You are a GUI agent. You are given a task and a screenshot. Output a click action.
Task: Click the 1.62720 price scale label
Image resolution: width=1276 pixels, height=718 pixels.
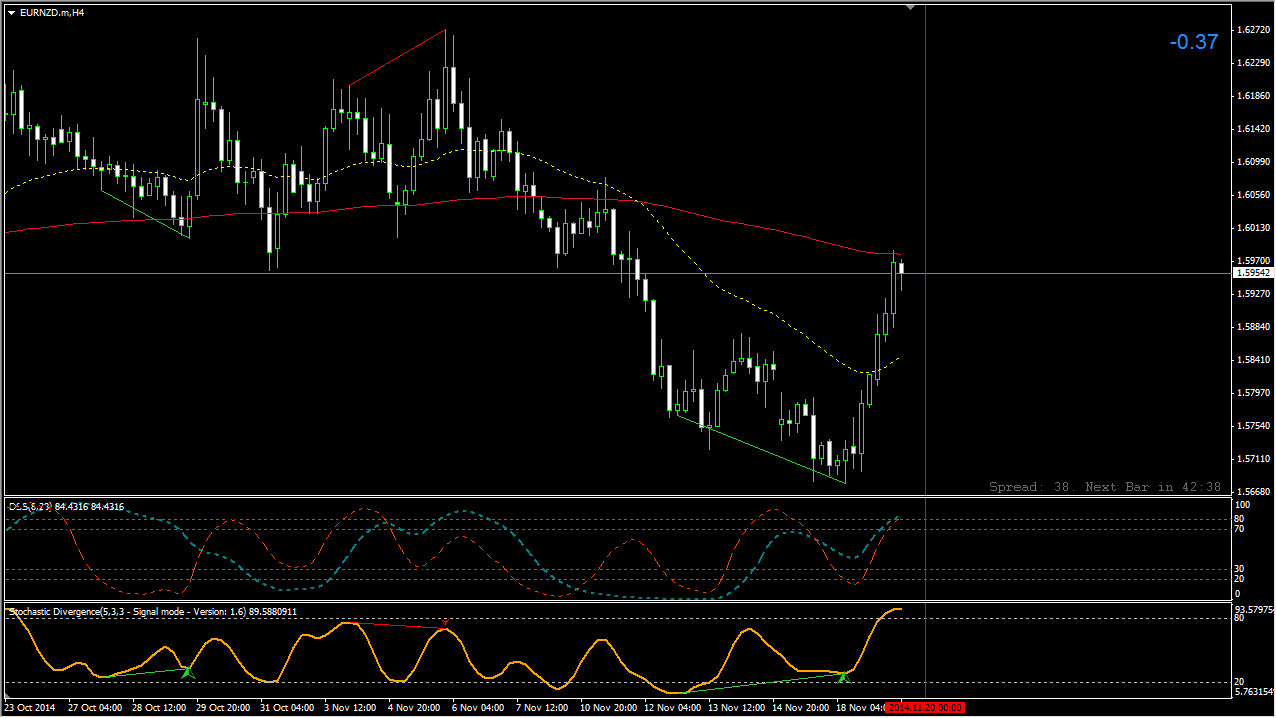click(x=1253, y=30)
